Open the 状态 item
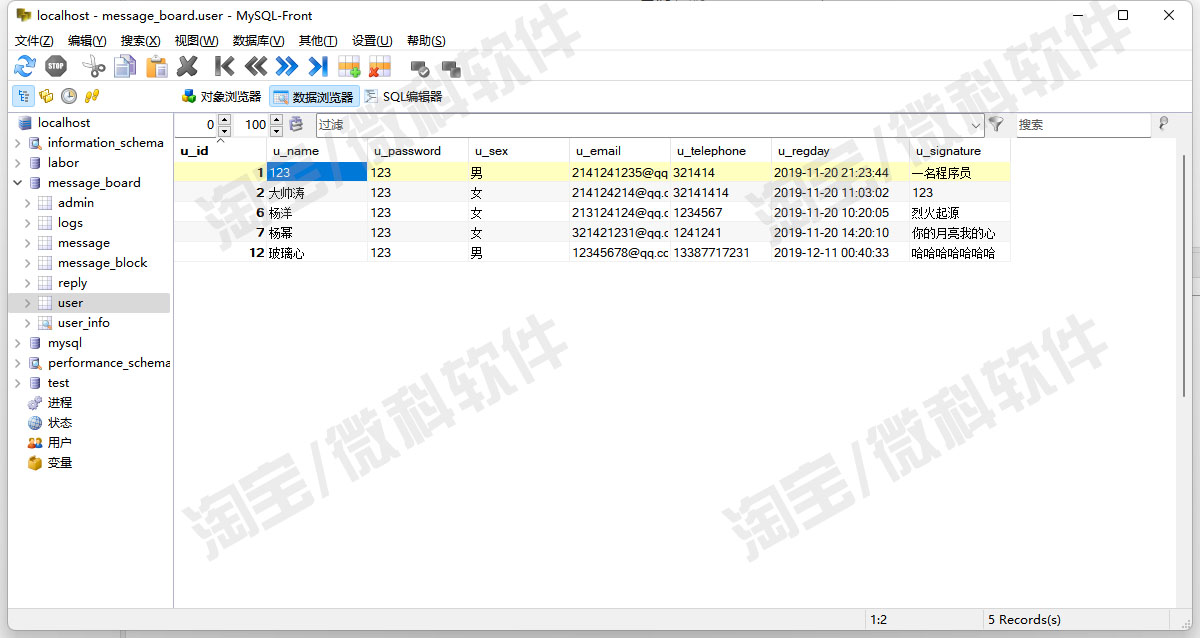 [60, 423]
